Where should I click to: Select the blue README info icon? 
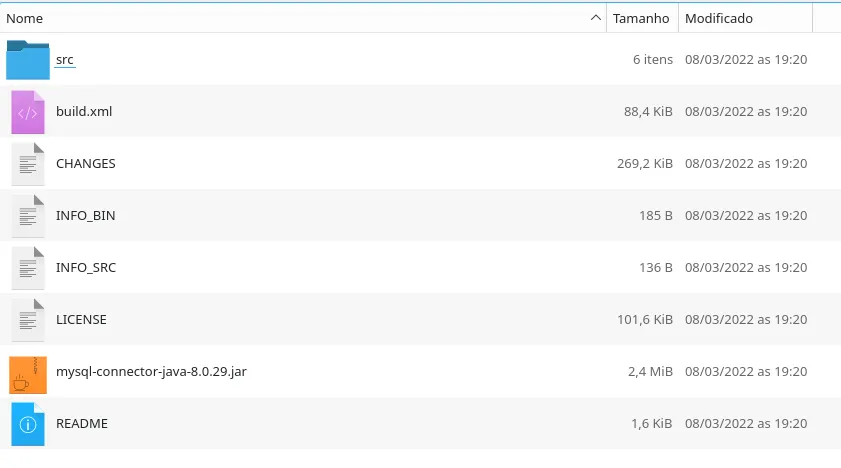pyautogui.click(x=28, y=424)
